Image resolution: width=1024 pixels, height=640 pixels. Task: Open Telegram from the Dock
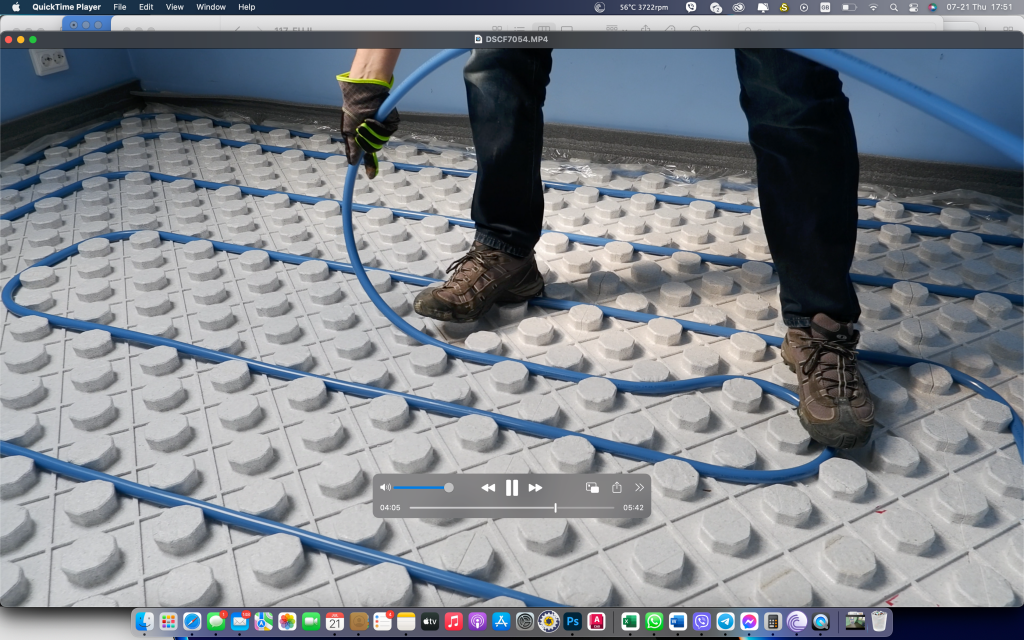[x=726, y=621]
